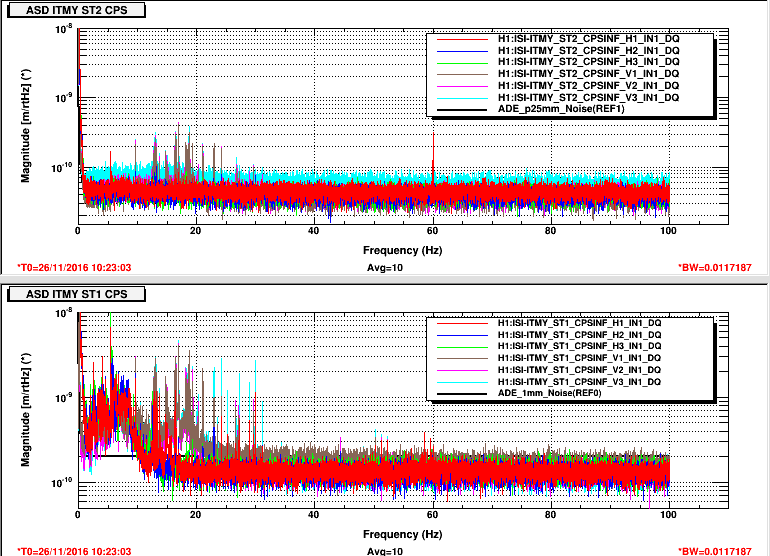This screenshot has width=770, height=556.
Task: Click the BW=0.0117187 label under the ST2 plot
Action: tap(715, 268)
